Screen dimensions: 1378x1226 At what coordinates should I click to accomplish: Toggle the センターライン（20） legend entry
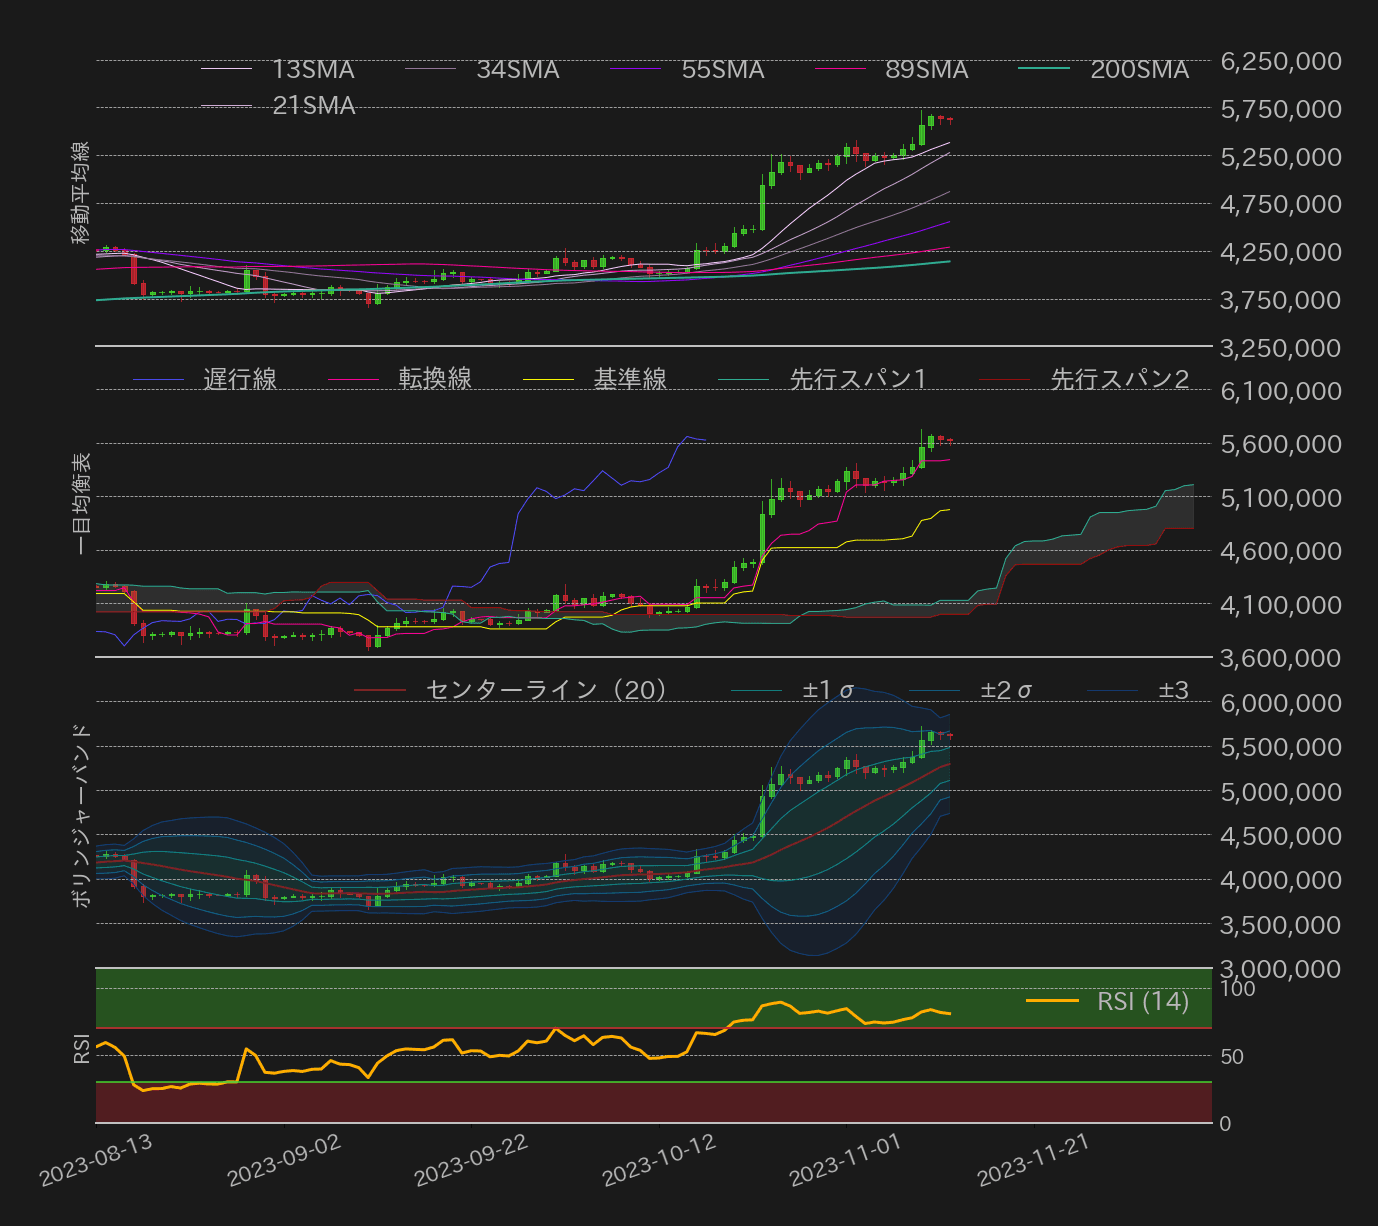[x=546, y=691]
